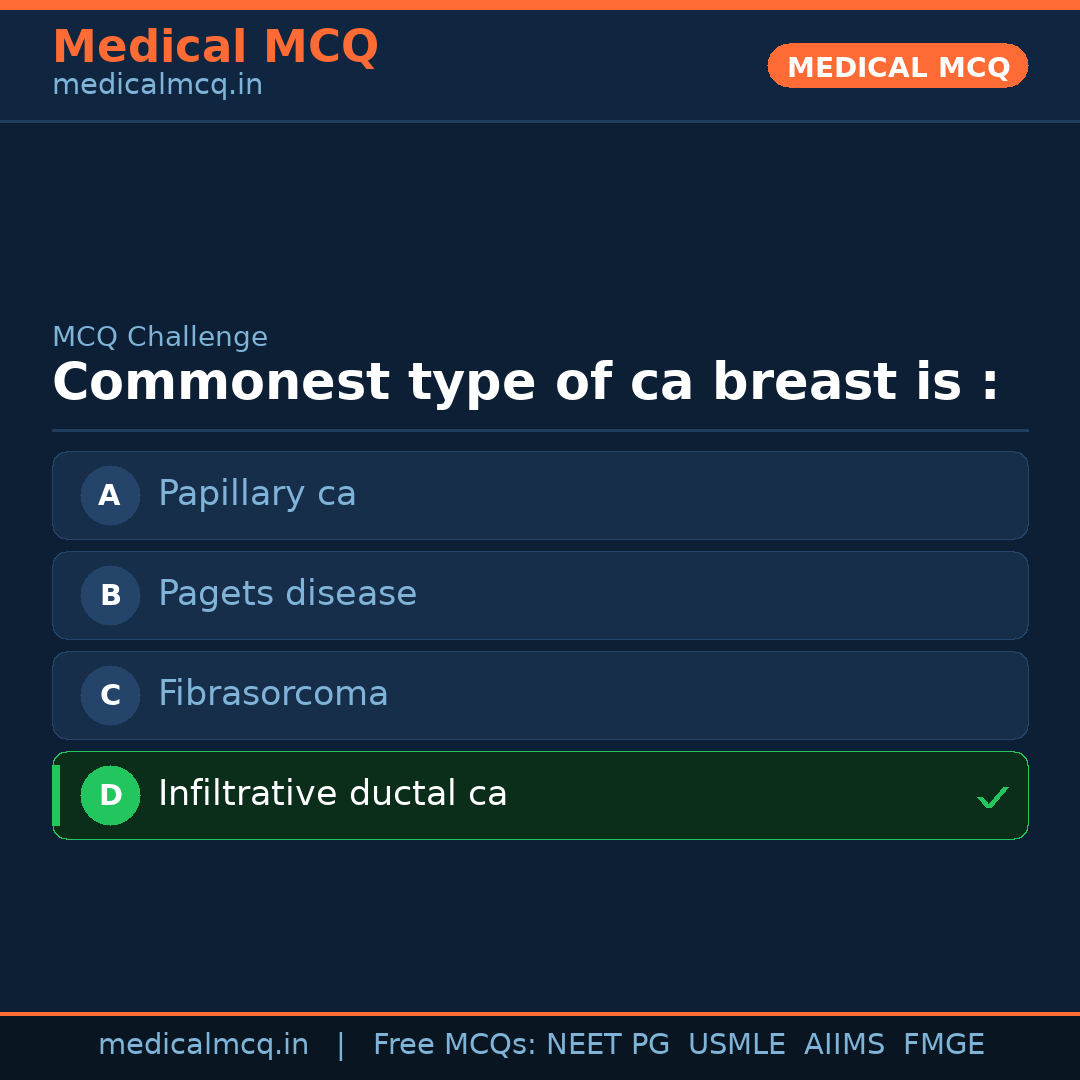This screenshot has width=1080, height=1080.
Task: Click the green accent bar beside option D
Action: pos(55,795)
